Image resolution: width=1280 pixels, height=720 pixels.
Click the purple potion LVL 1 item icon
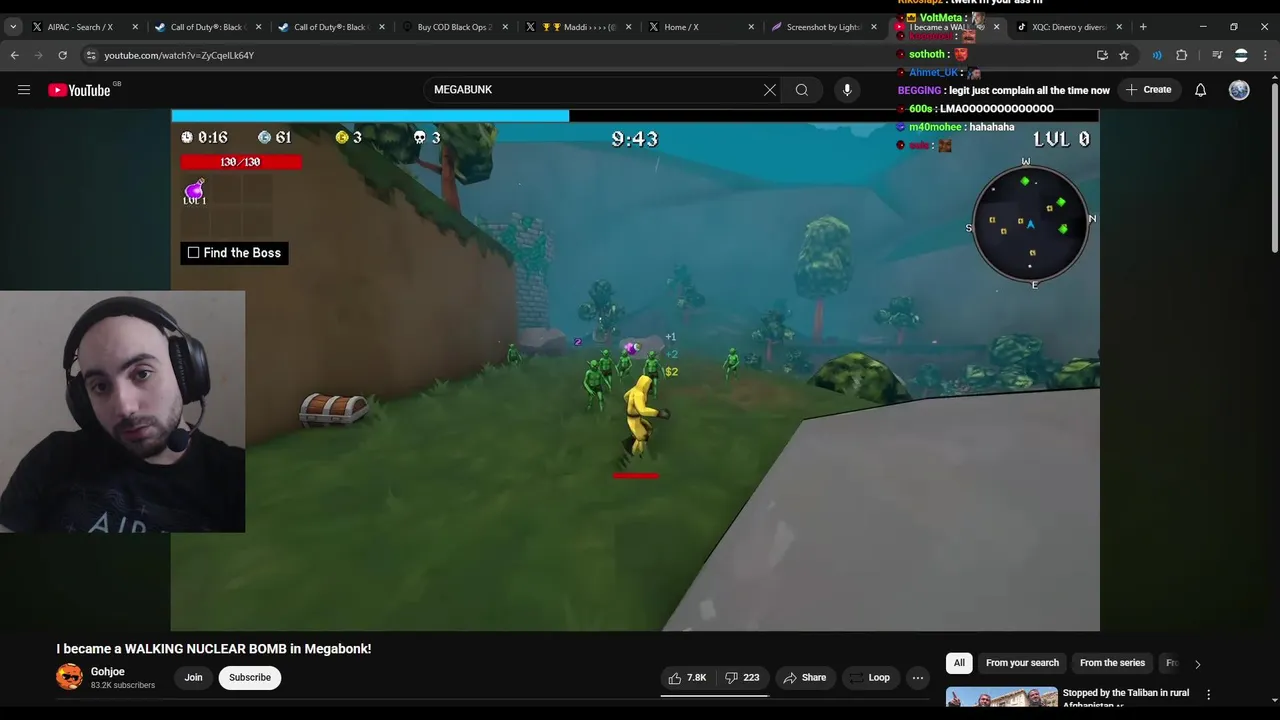pos(194,192)
